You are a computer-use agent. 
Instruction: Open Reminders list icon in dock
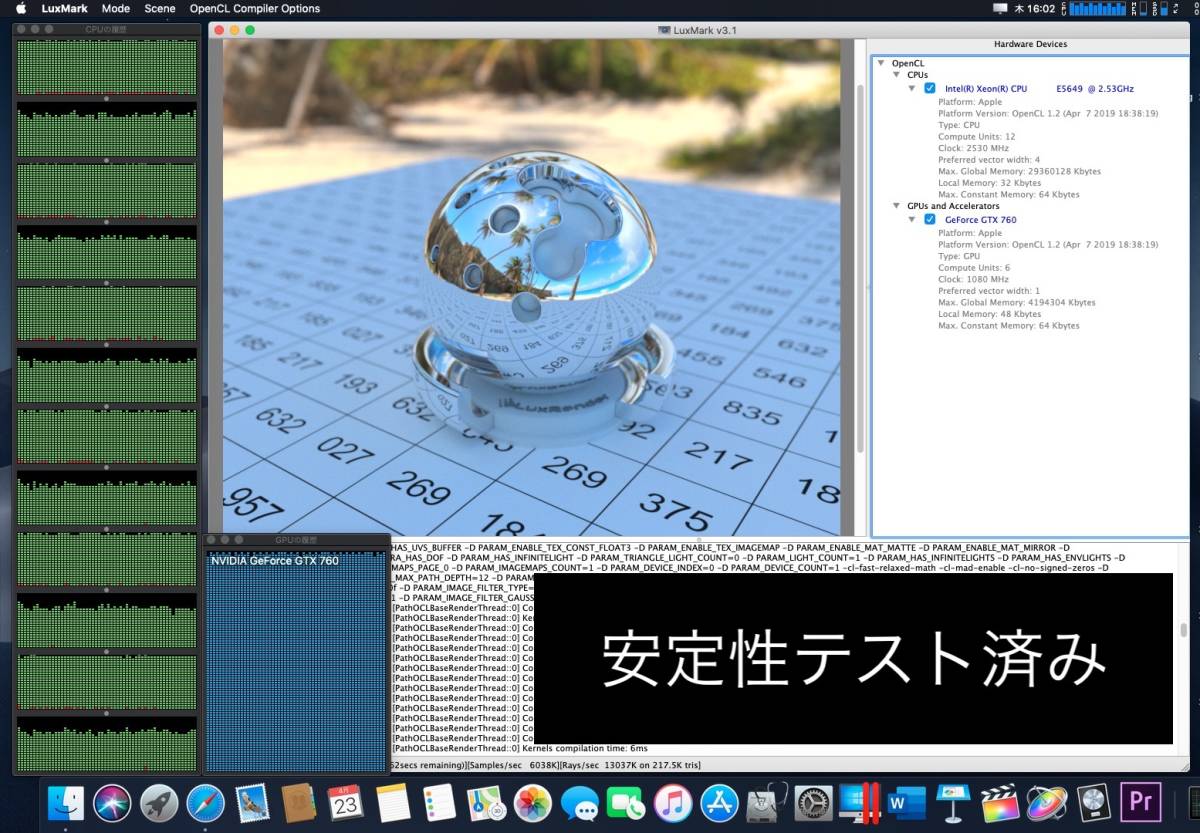[440, 802]
